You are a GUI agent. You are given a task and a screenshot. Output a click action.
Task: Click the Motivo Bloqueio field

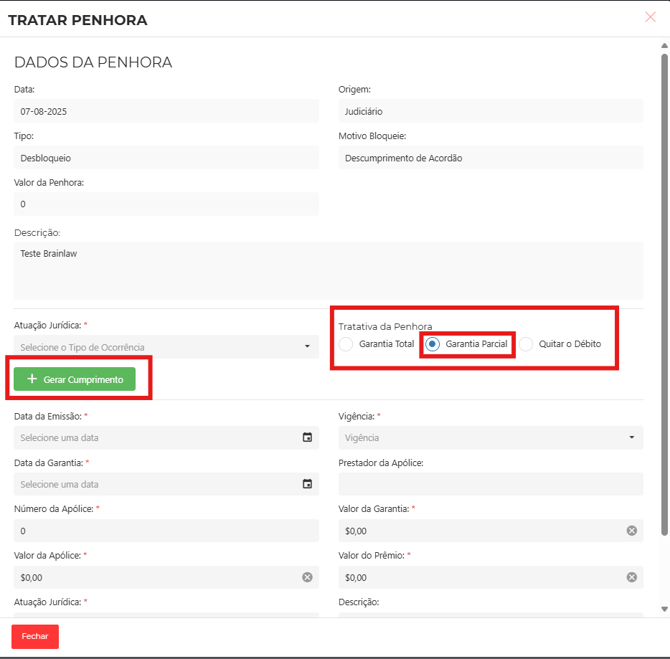point(490,158)
